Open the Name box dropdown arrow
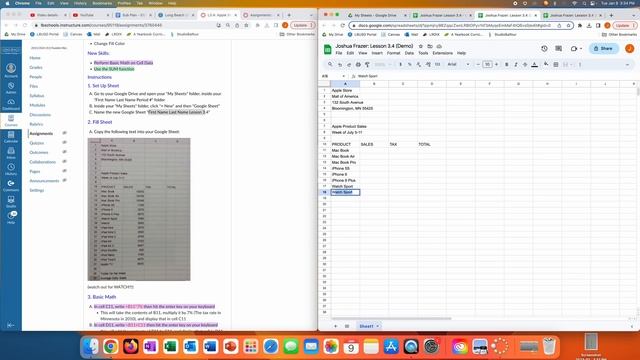 tap(343, 76)
